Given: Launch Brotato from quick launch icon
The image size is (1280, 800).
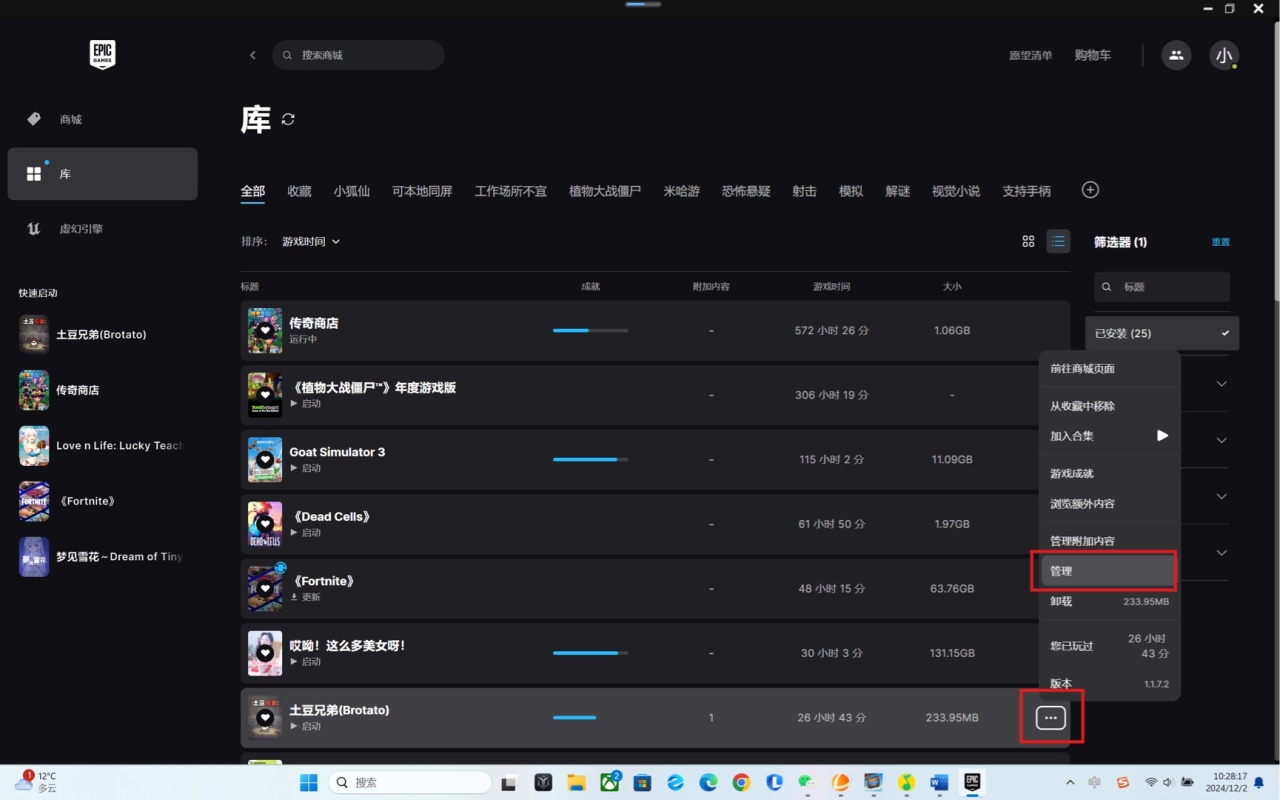Looking at the screenshot, I should 34,334.
